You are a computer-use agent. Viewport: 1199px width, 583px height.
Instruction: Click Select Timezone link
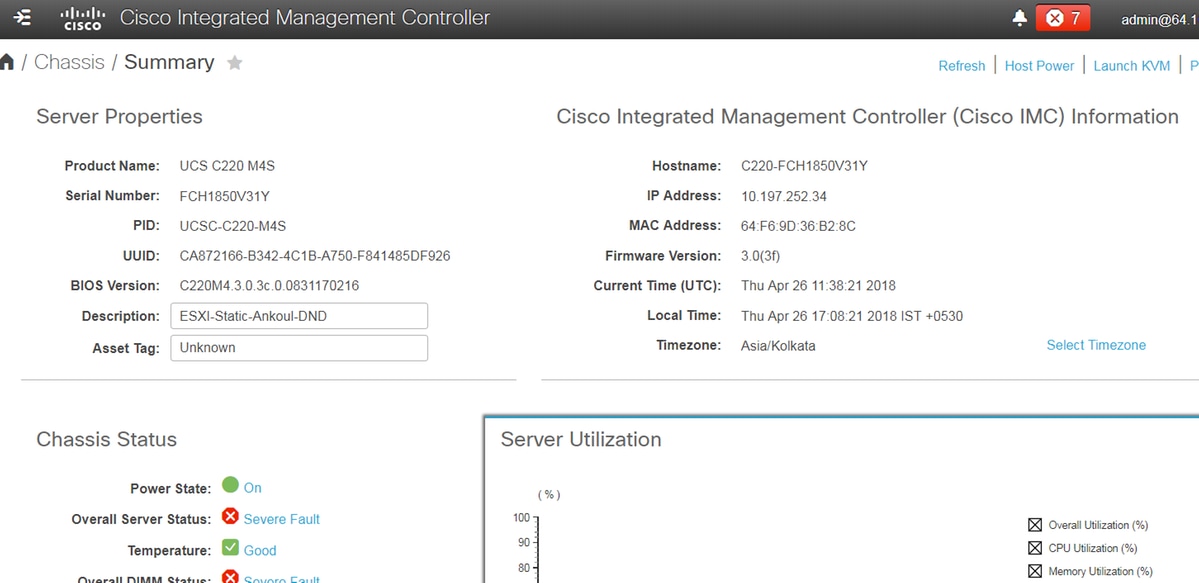(1096, 345)
